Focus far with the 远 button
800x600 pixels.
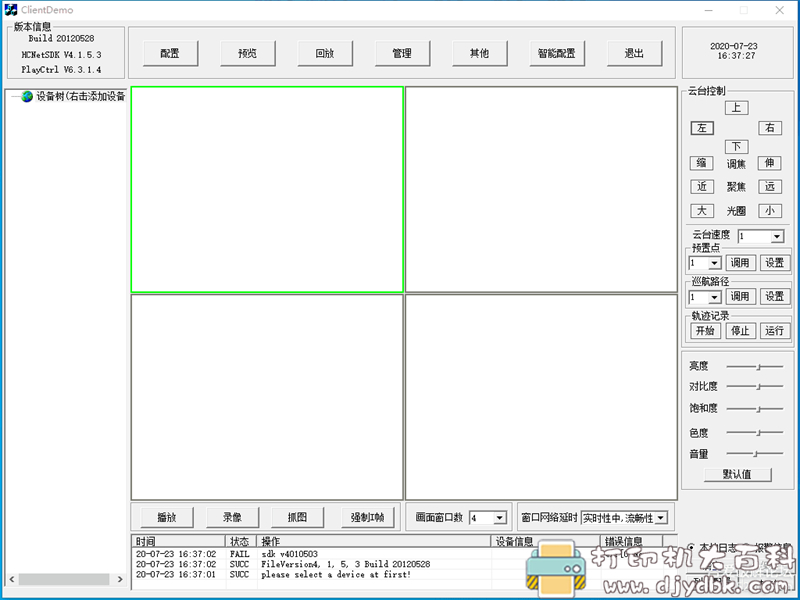[770, 187]
